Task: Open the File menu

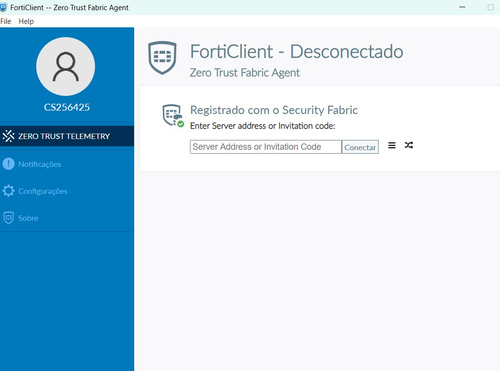Action: [x=6, y=21]
